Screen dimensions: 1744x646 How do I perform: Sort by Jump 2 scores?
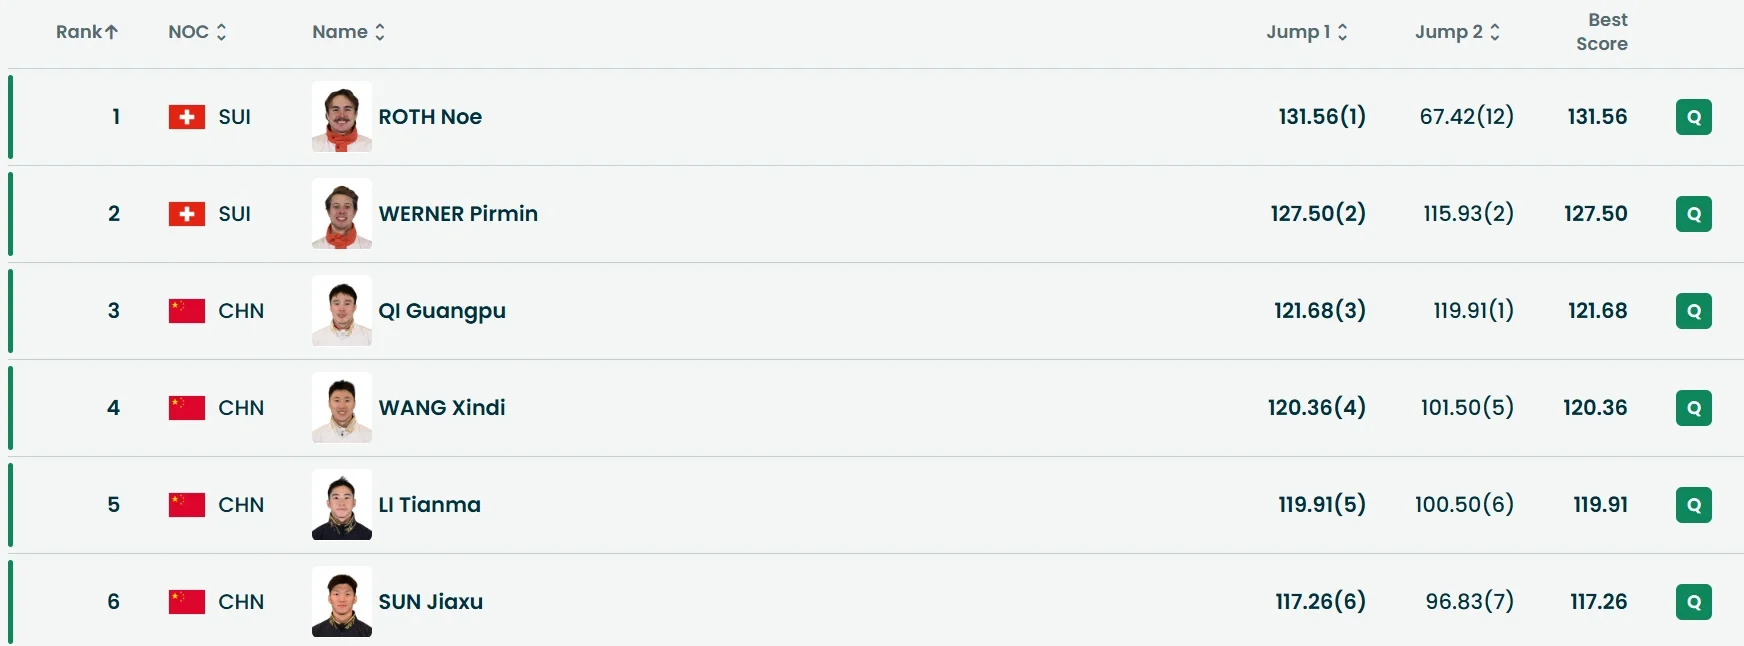[1494, 32]
